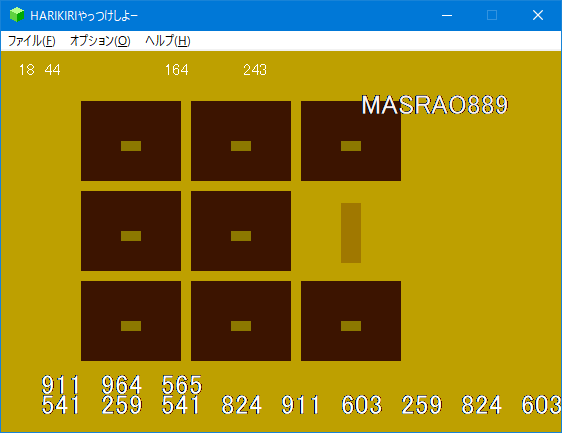Image resolution: width=562 pixels, height=433 pixels.
Task: Click the bottom-left dark brown tile
Action: pos(131,321)
